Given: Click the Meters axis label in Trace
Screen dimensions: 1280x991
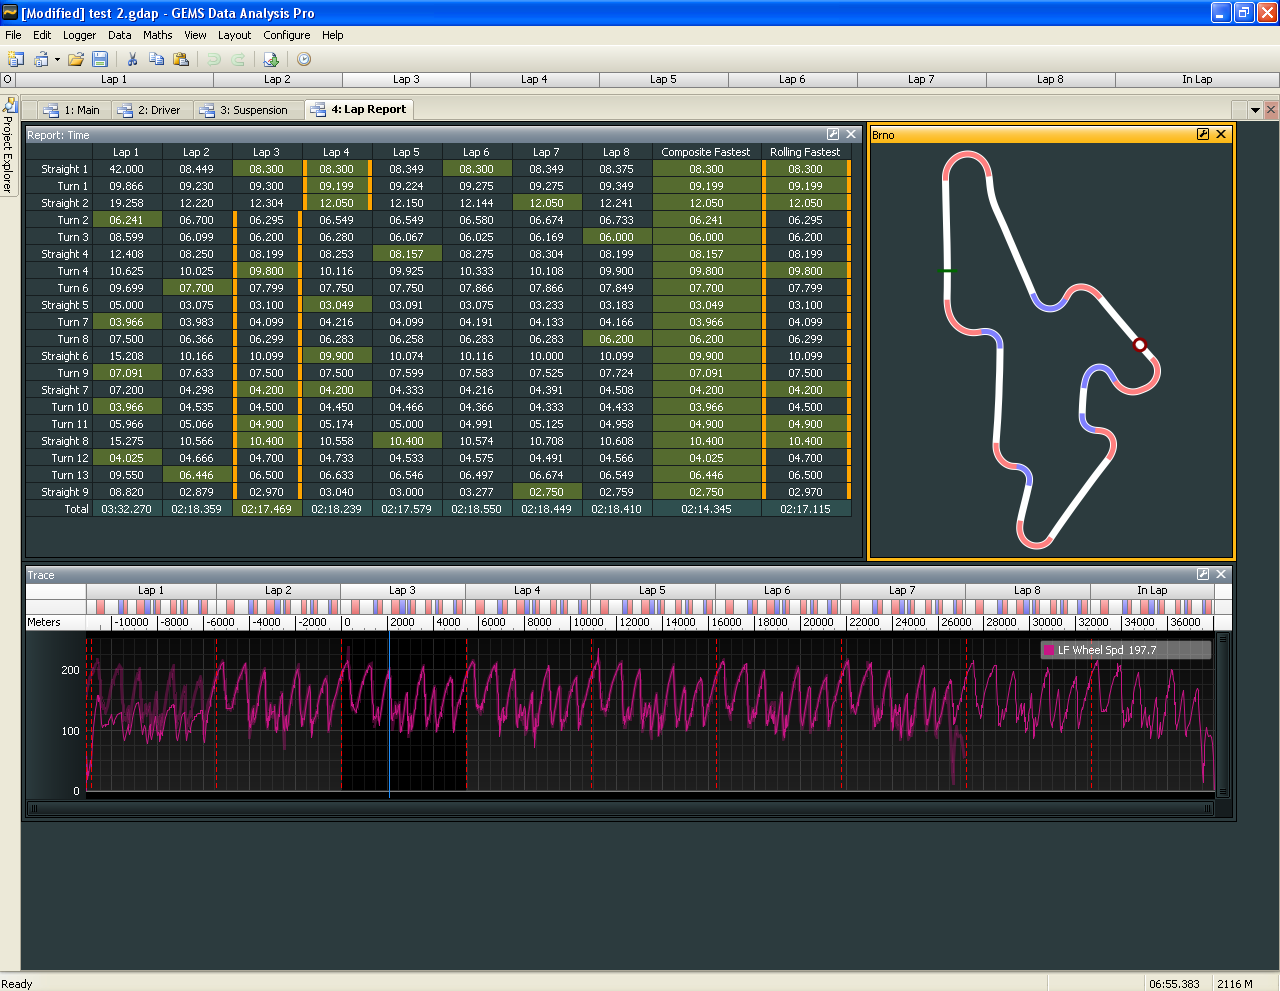Looking at the screenshot, I should pyautogui.click(x=44, y=622).
